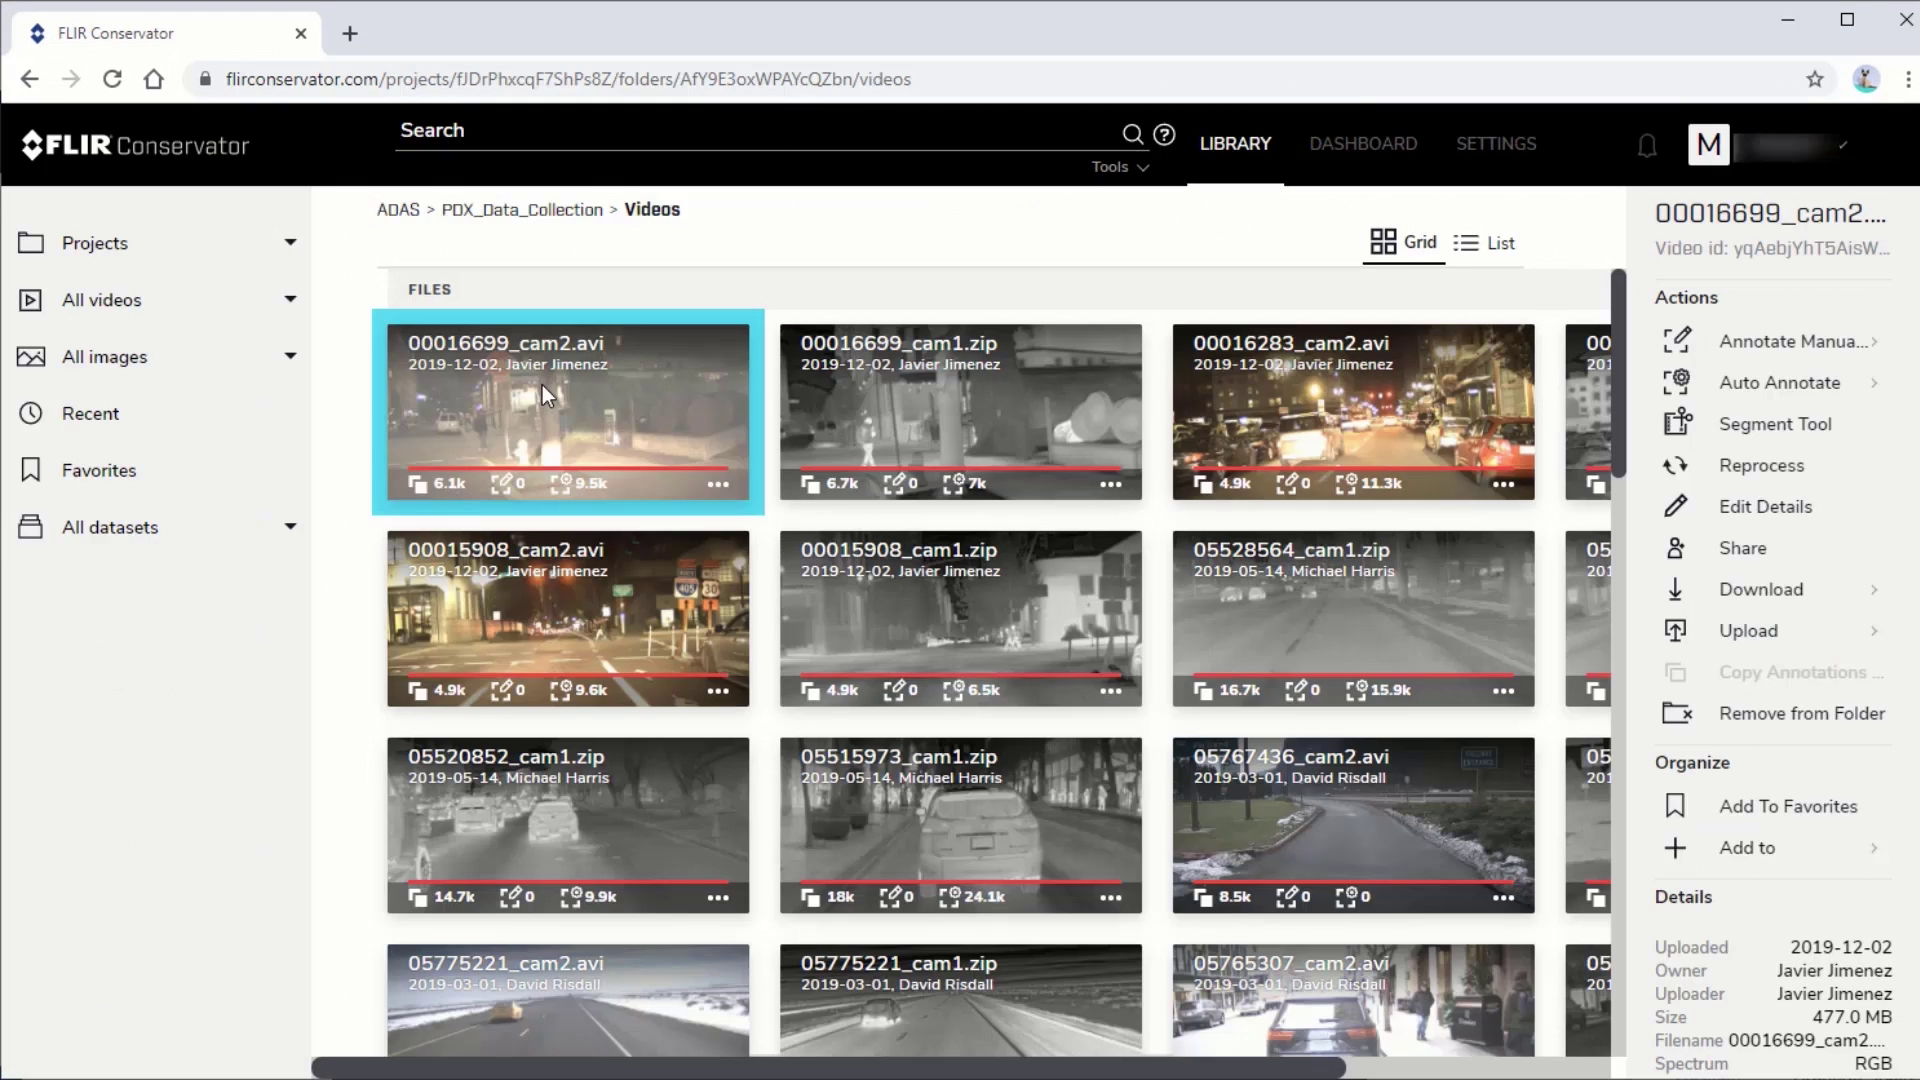Screen dimensions: 1920x1080
Task: Click the Annotate Manually icon
Action: pyautogui.click(x=1677, y=340)
